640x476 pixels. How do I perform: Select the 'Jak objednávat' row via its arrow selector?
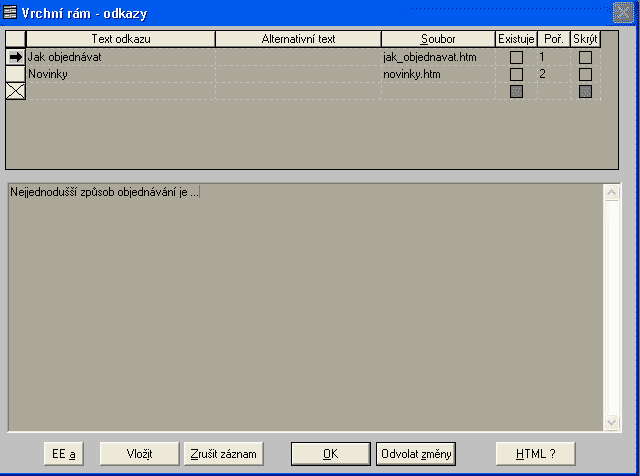coord(16,57)
